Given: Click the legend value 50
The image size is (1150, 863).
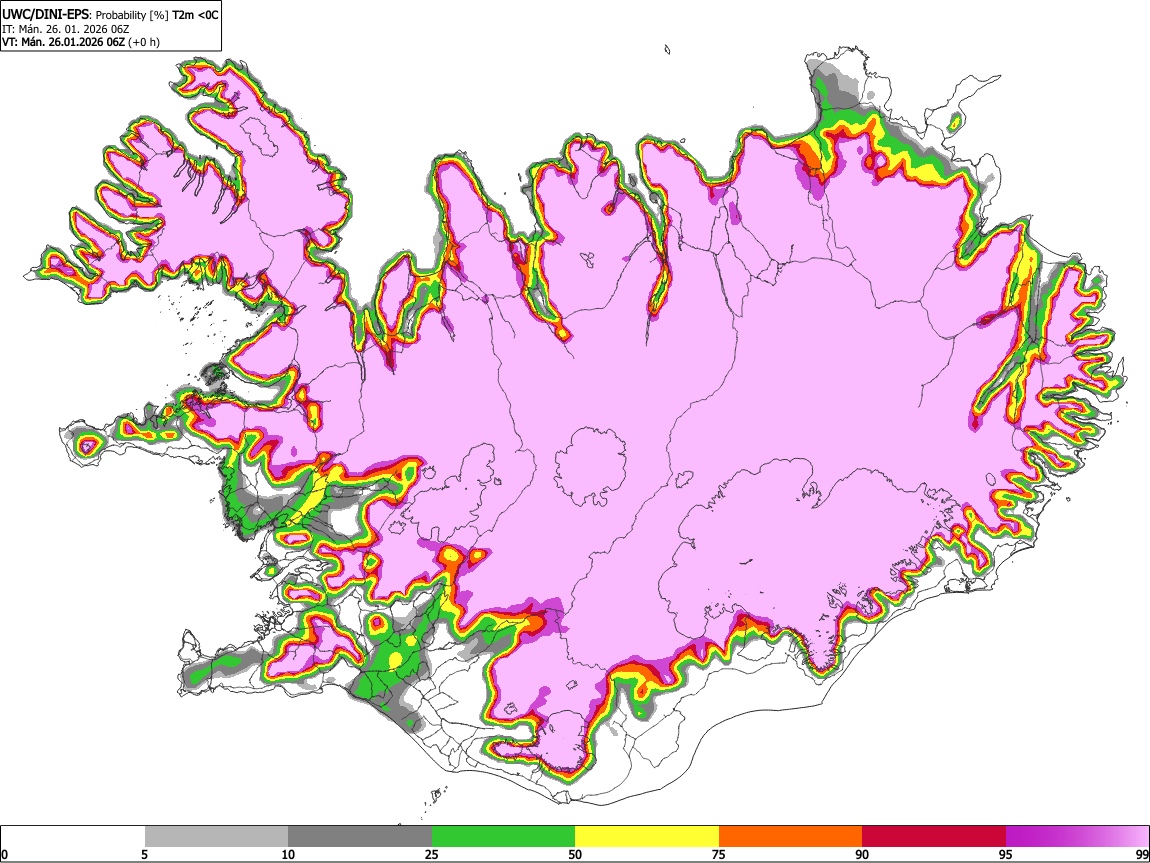Looking at the screenshot, I should (575, 854).
